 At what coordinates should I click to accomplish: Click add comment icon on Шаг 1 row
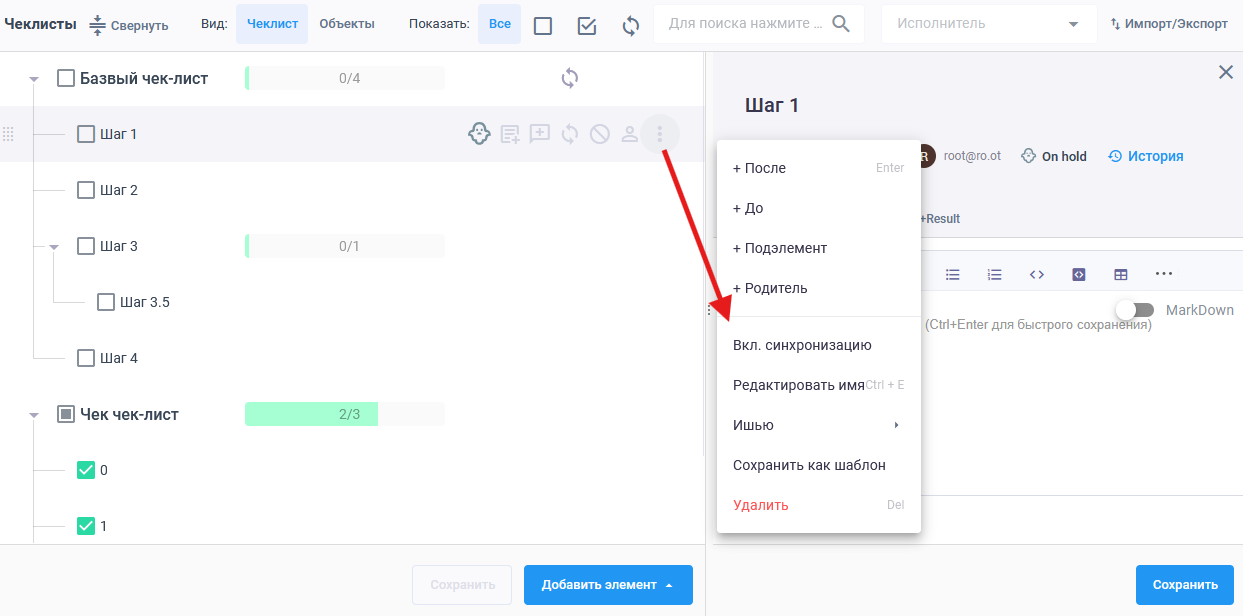pos(540,134)
